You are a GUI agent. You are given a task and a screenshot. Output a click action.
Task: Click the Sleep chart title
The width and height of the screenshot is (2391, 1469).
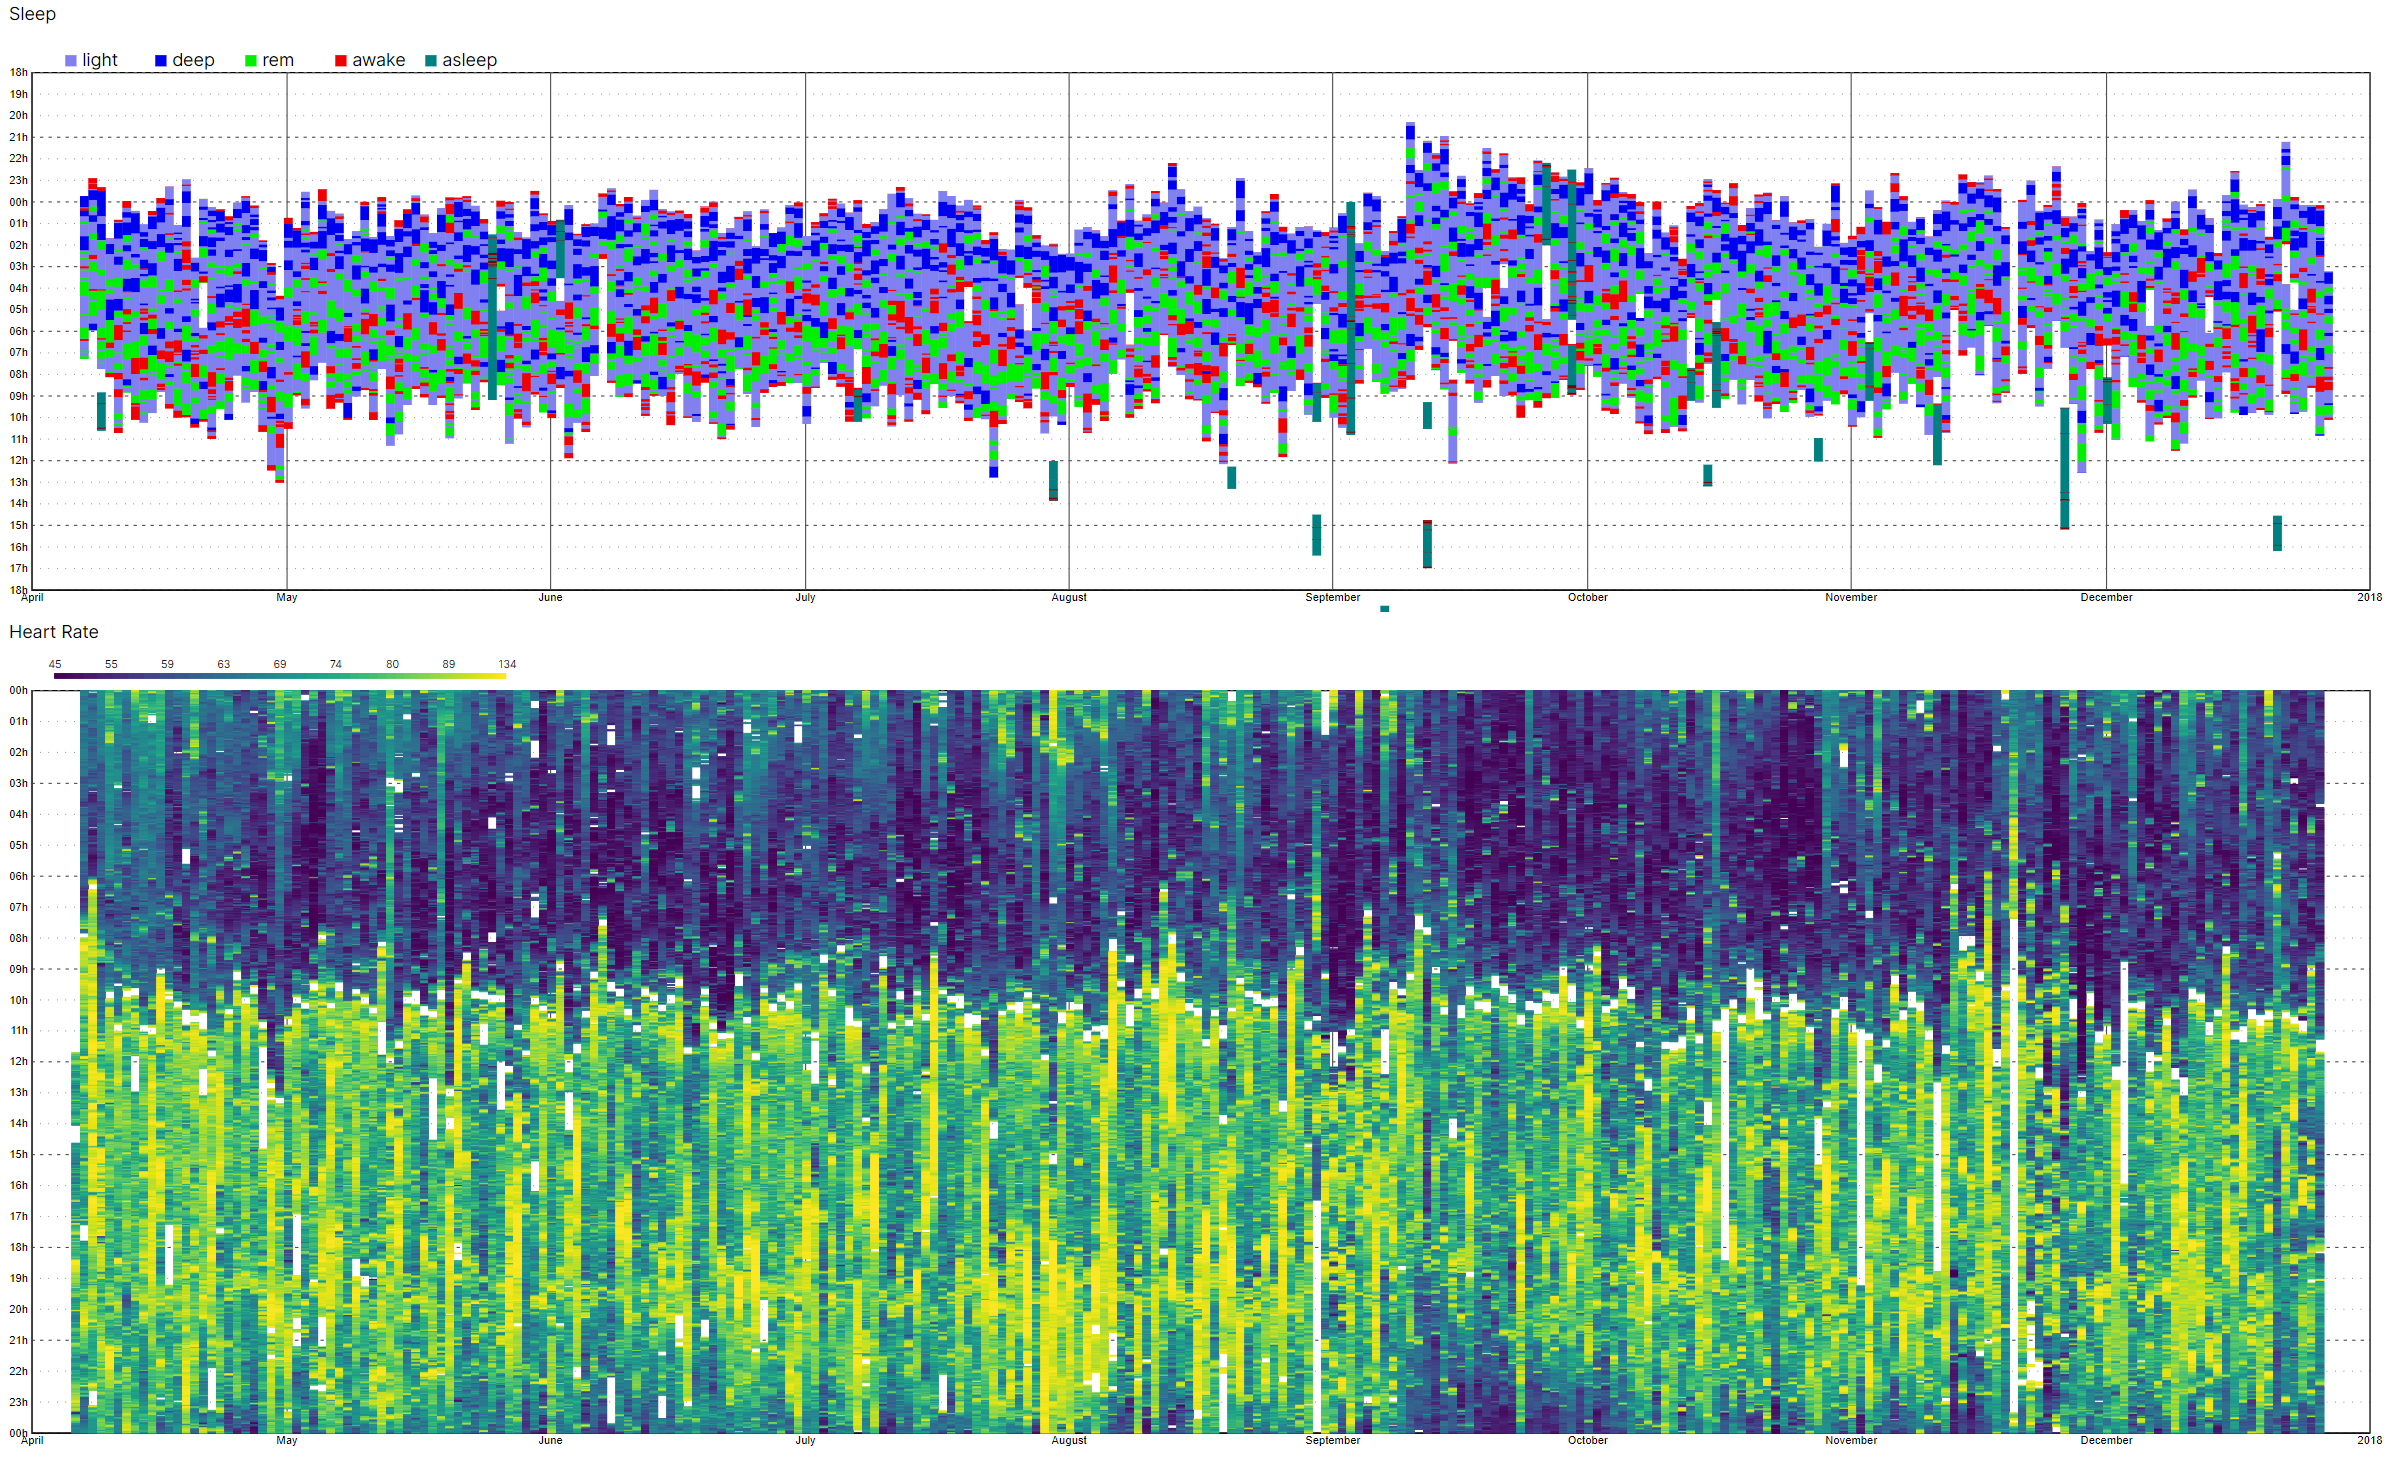pos(33,14)
